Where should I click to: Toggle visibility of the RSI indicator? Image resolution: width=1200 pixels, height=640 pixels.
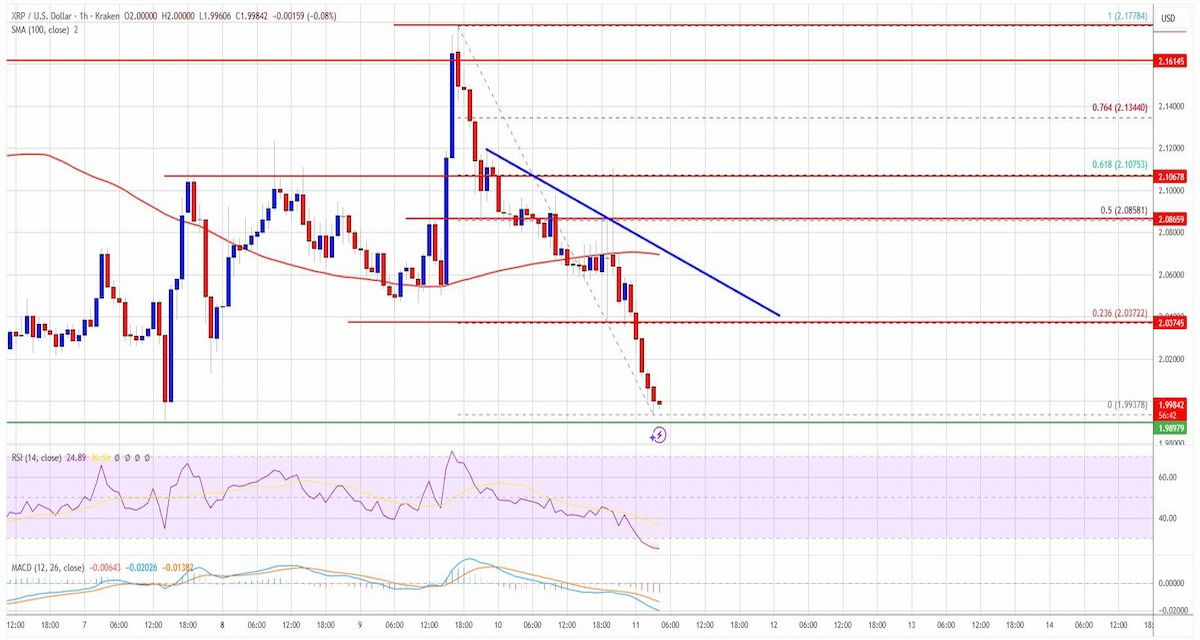[x=116, y=456]
